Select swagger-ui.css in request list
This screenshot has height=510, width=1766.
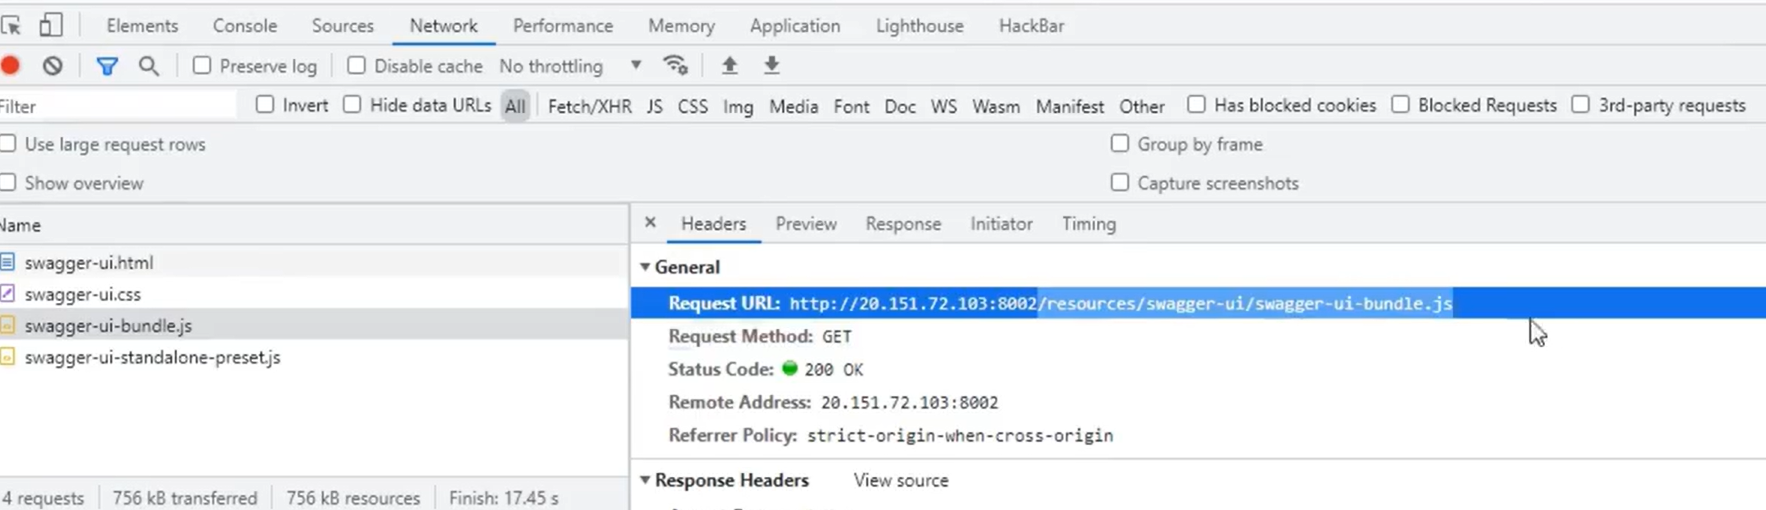coord(83,294)
